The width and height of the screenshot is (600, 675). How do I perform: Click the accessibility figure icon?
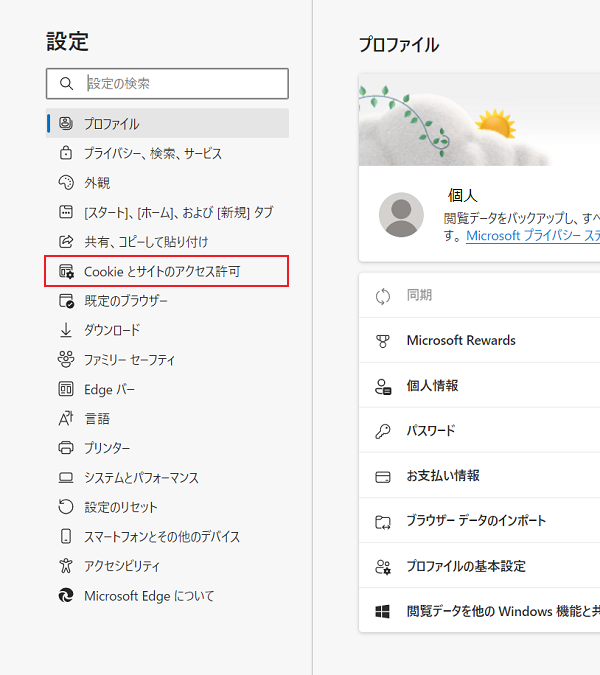tap(67, 566)
